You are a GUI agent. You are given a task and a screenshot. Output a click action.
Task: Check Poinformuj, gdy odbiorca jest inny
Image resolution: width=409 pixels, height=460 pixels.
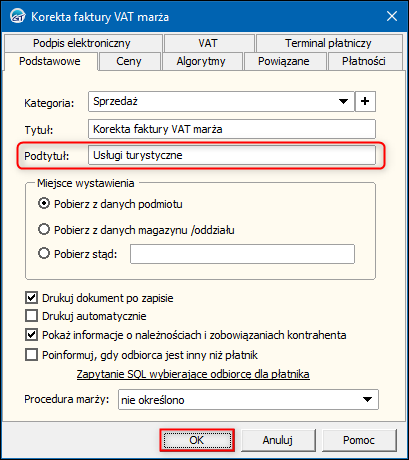31,355
